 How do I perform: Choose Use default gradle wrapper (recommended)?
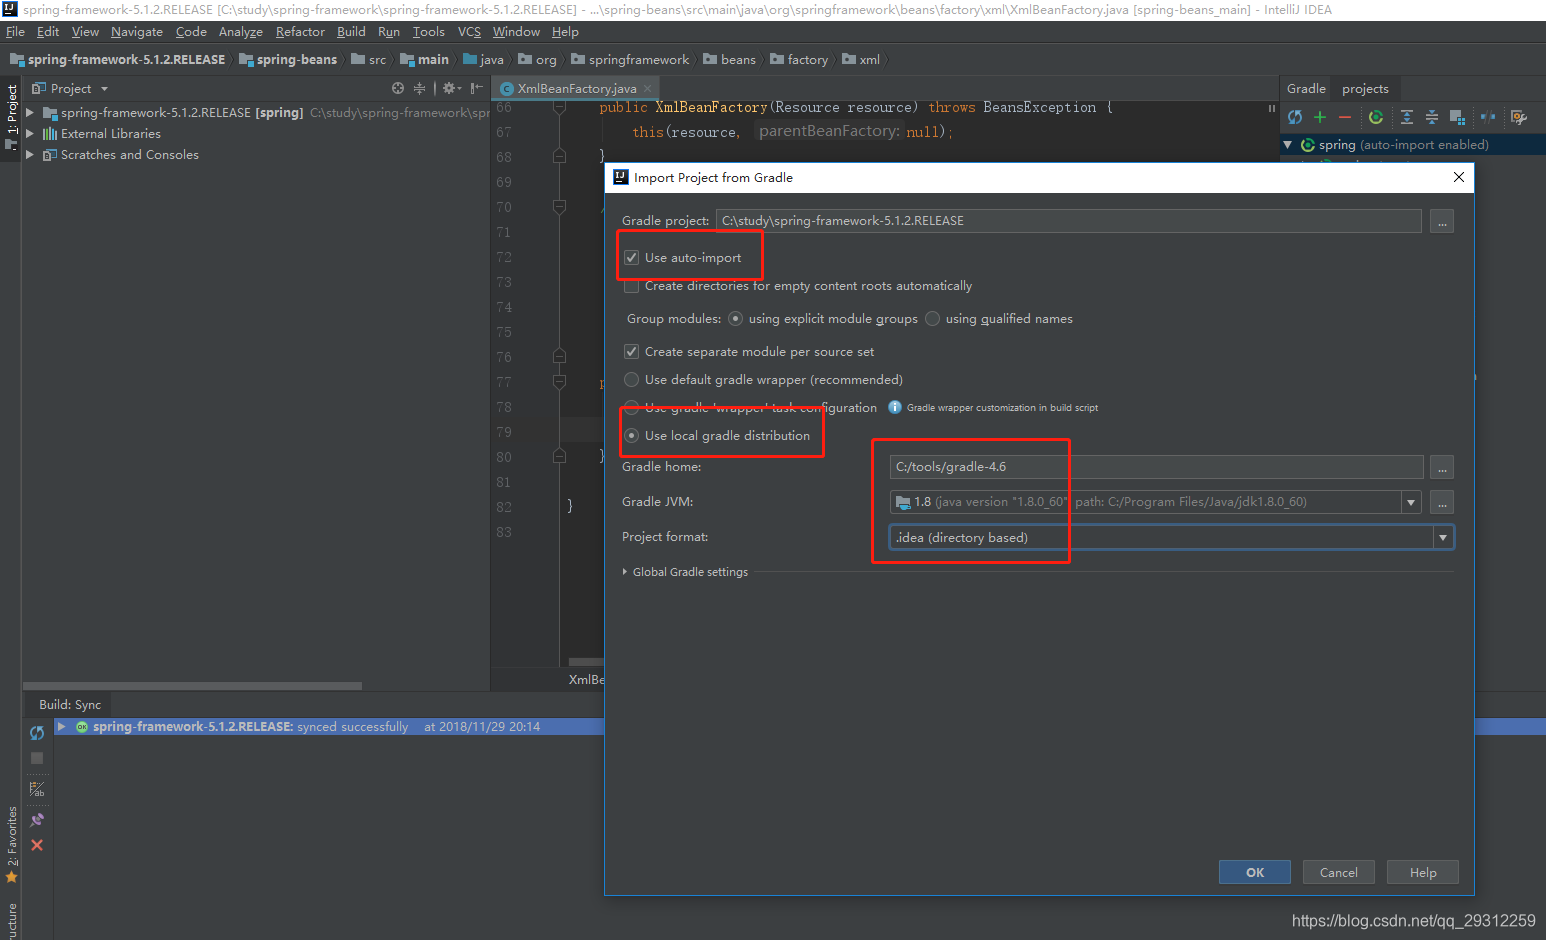631,380
